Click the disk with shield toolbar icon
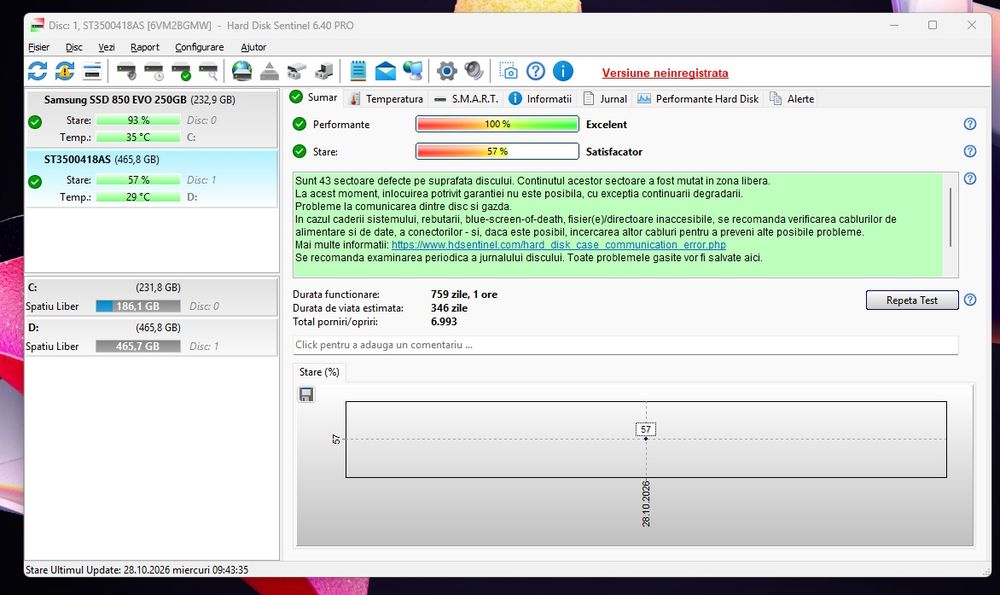Image resolution: width=1000 pixels, height=595 pixels. 126,71
